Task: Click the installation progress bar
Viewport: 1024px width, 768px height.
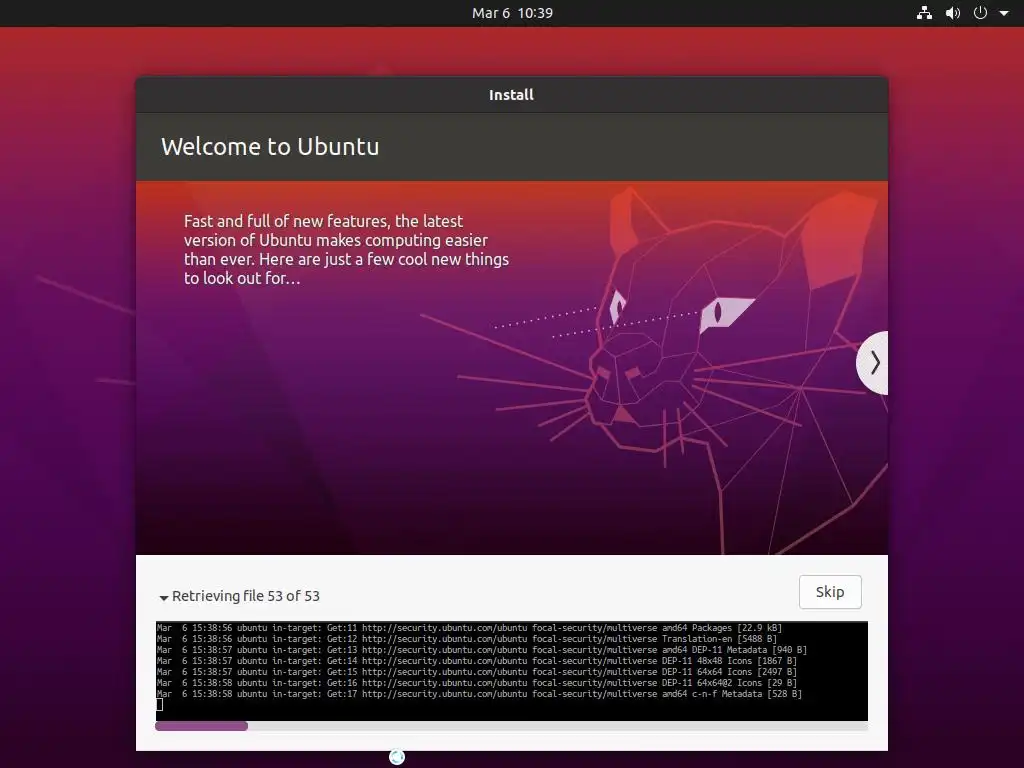Action: click(x=511, y=726)
